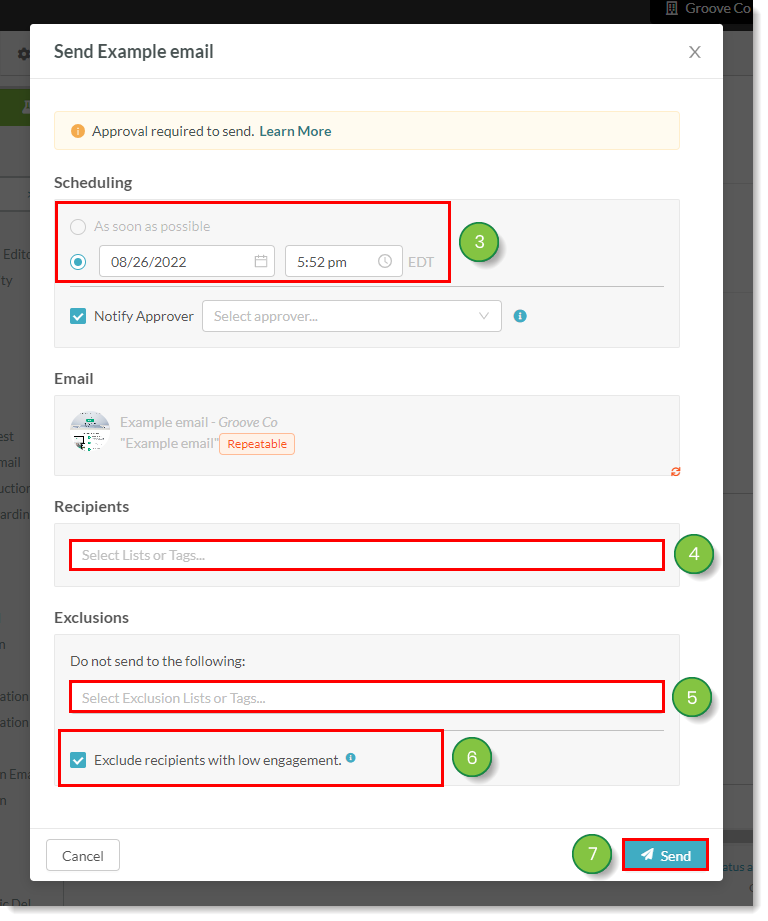Viewport: 768px width, 921px height.
Task: Close the Send Example email dialog
Action: 695,52
